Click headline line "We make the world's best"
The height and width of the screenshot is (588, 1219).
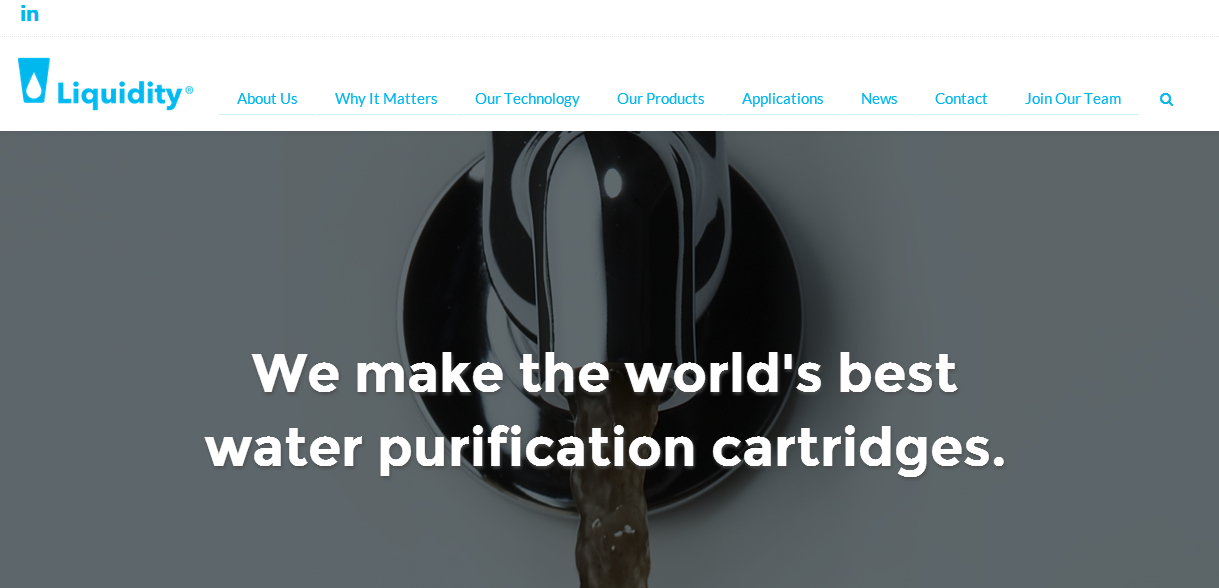coord(605,373)
